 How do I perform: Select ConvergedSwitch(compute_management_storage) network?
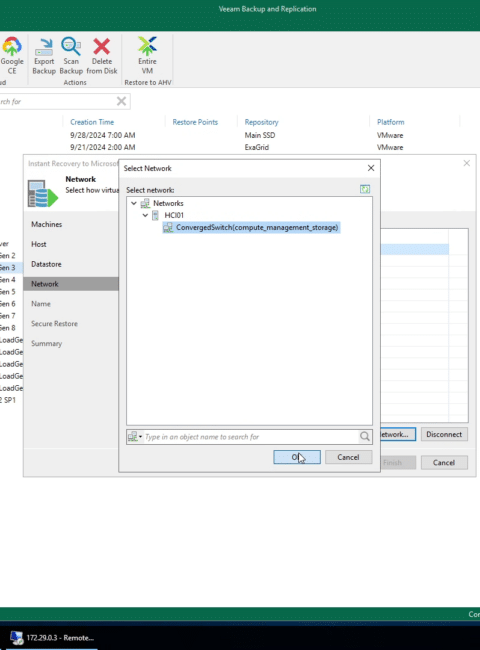point(257,227)
